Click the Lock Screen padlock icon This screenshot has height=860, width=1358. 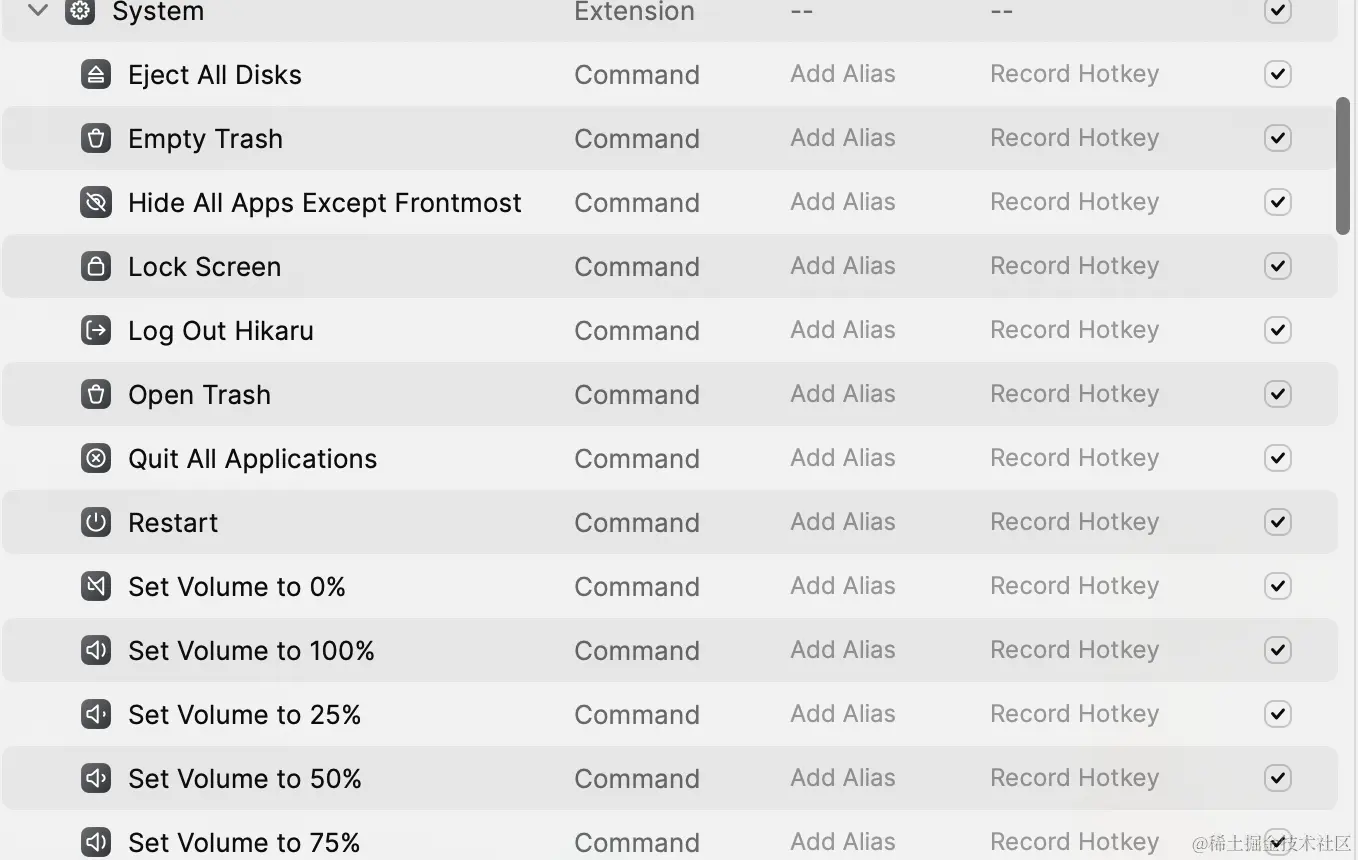(x=96, y=267)
